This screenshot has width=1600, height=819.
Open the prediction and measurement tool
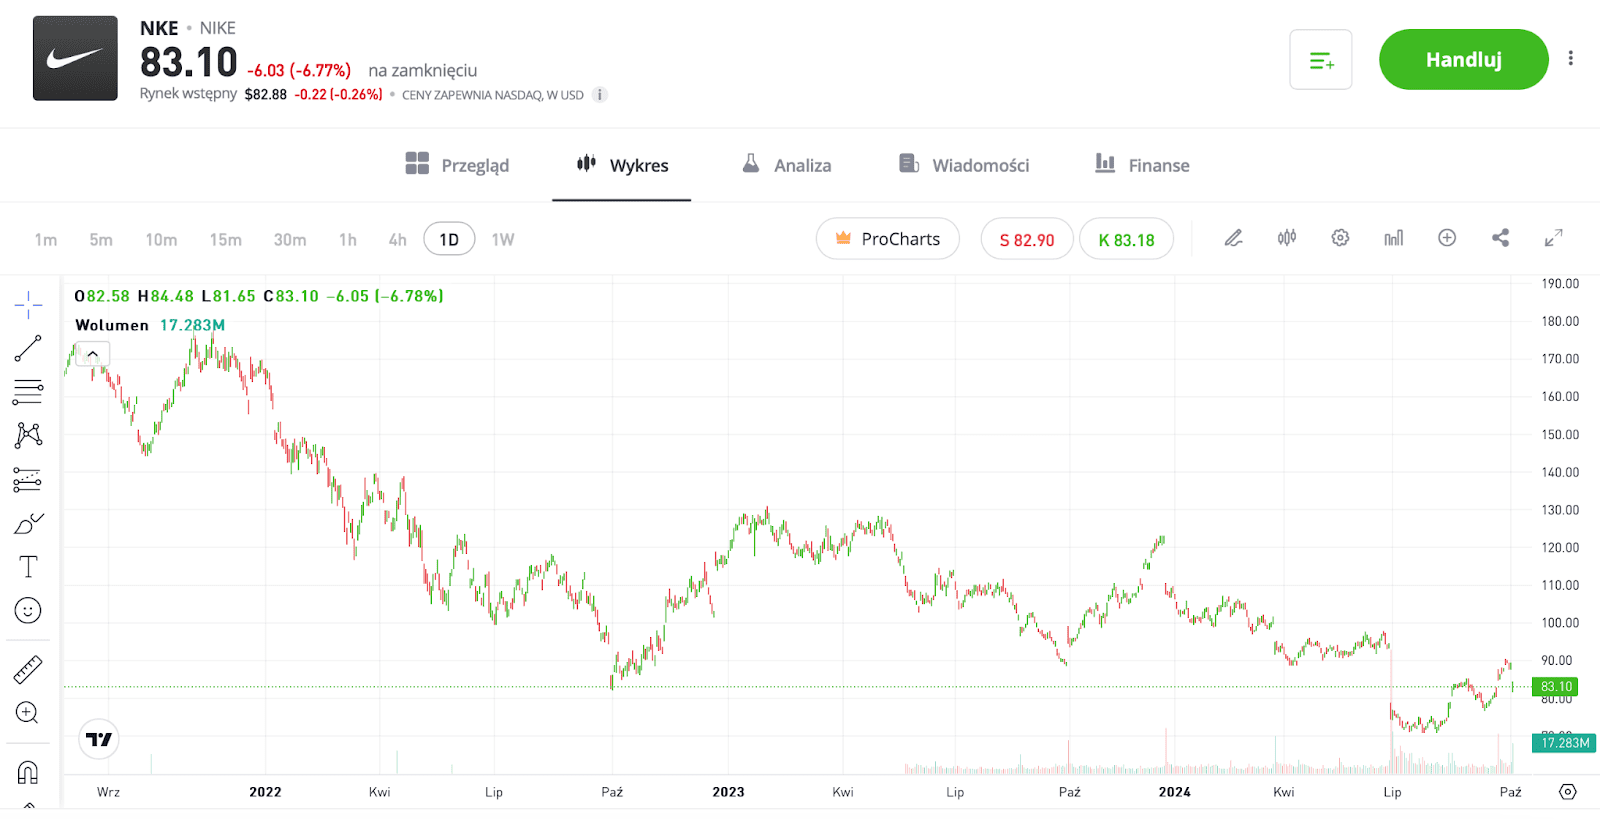point(28,480)
